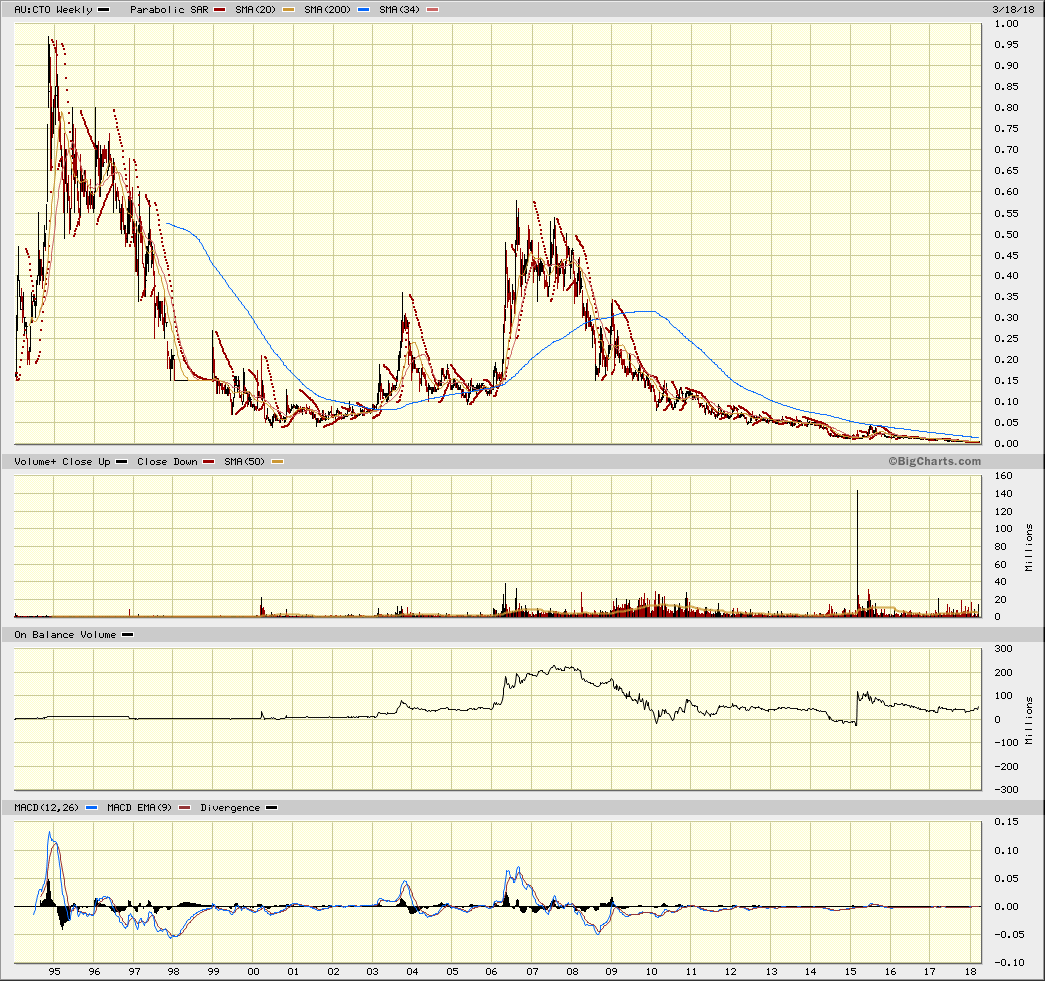Select the SMA(34) legend label
Viewport: 1045px width, 981px height.
coord(399,10)
